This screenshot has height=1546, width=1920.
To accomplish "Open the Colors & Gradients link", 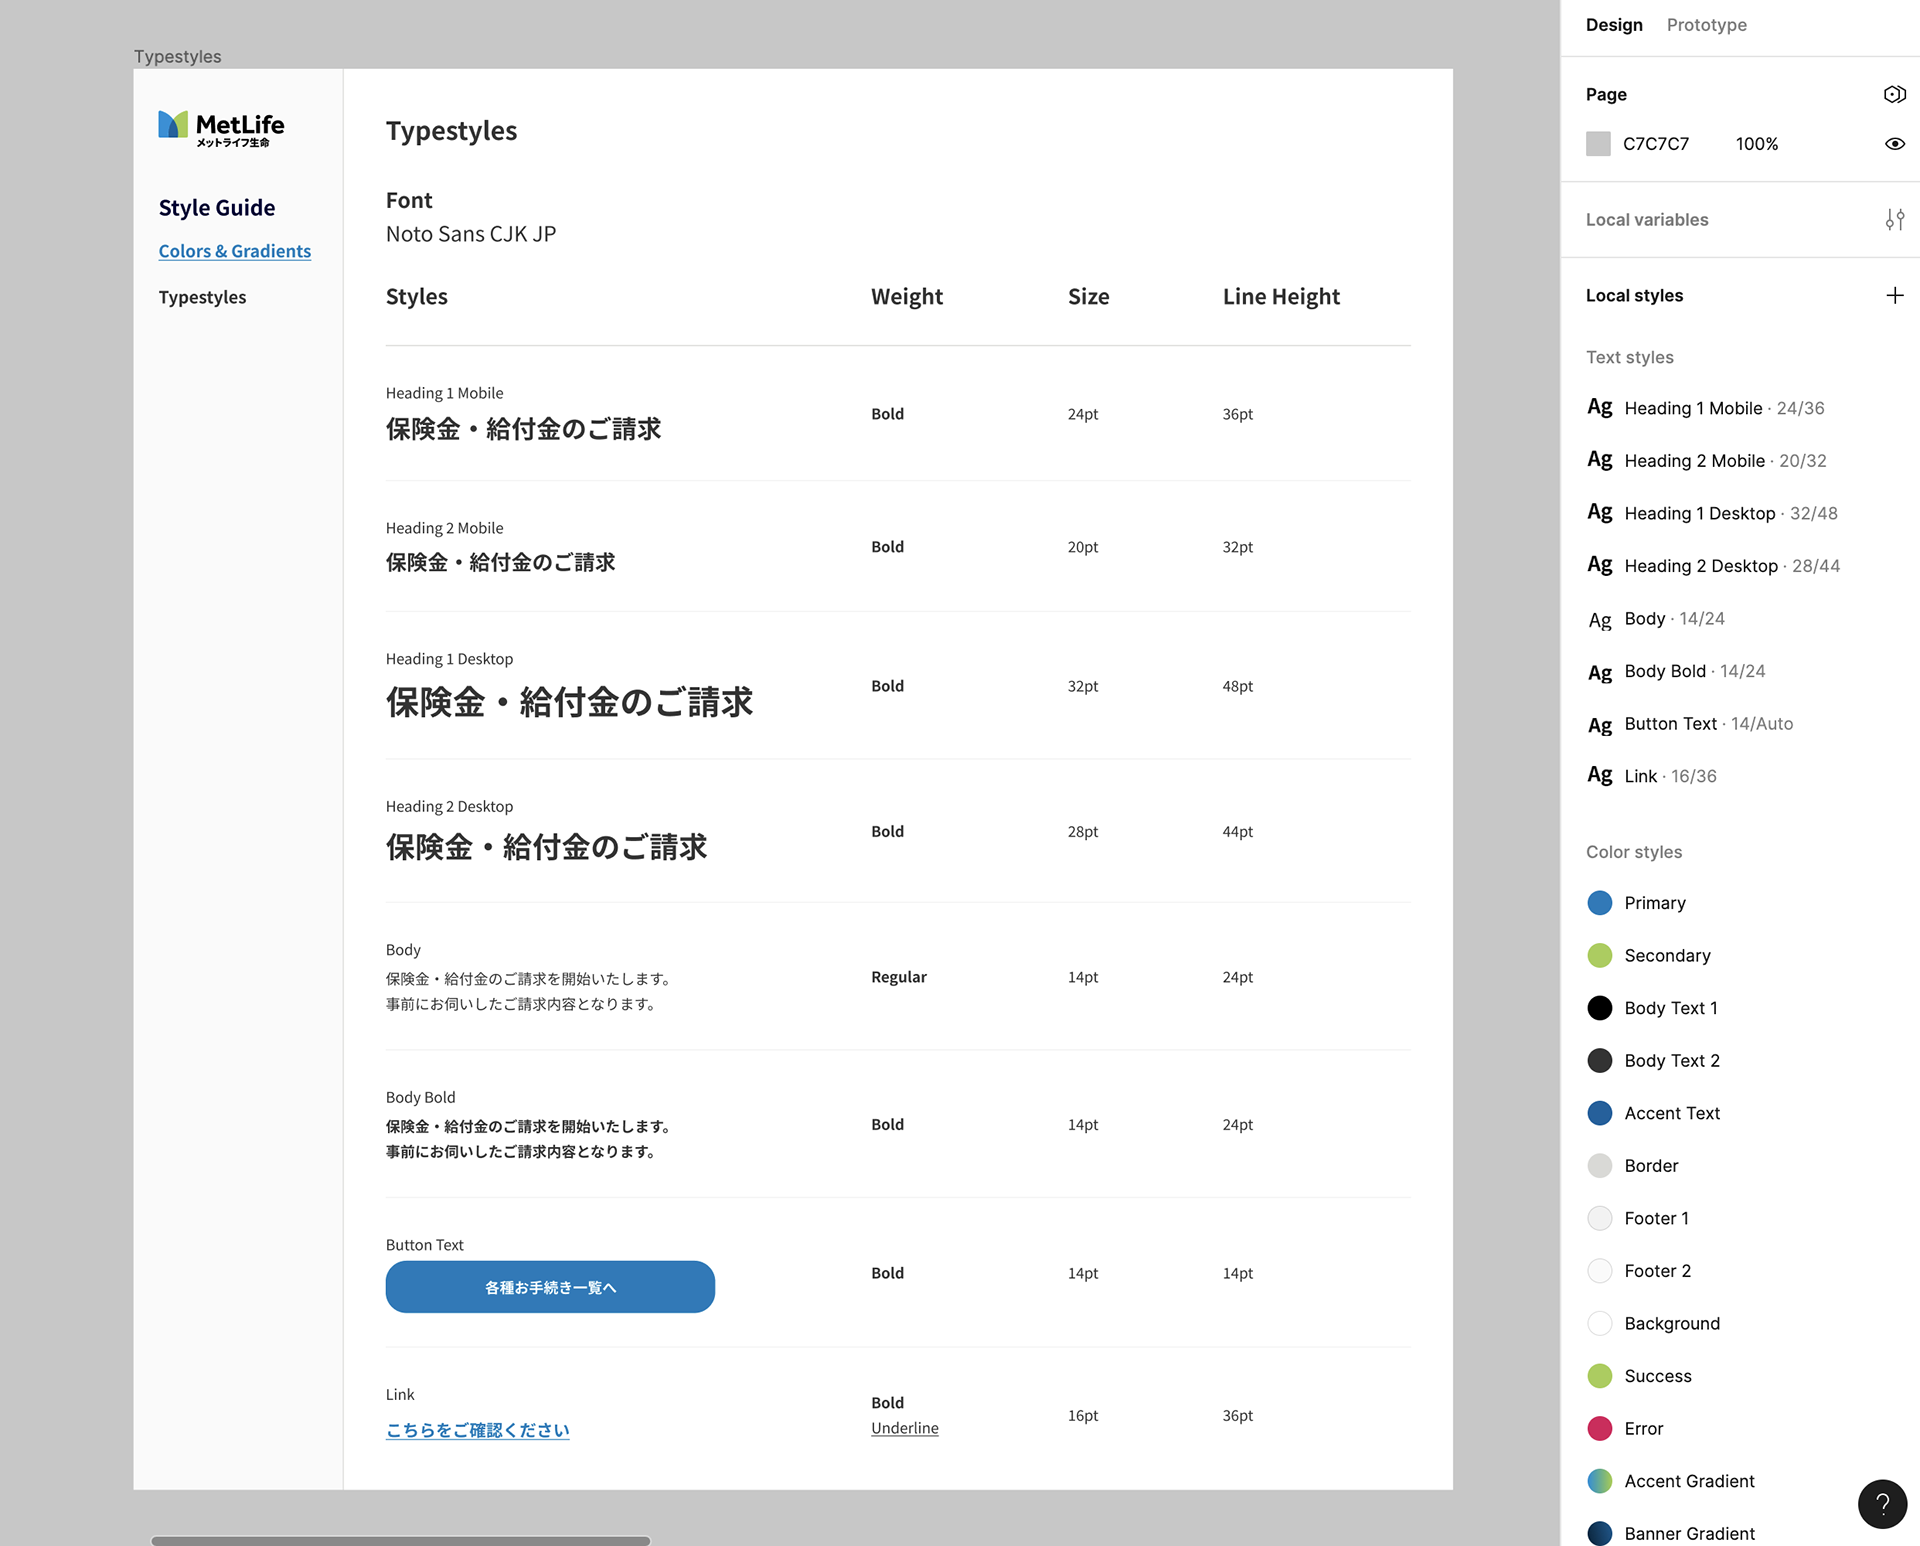I will click(x=234, y=251).
